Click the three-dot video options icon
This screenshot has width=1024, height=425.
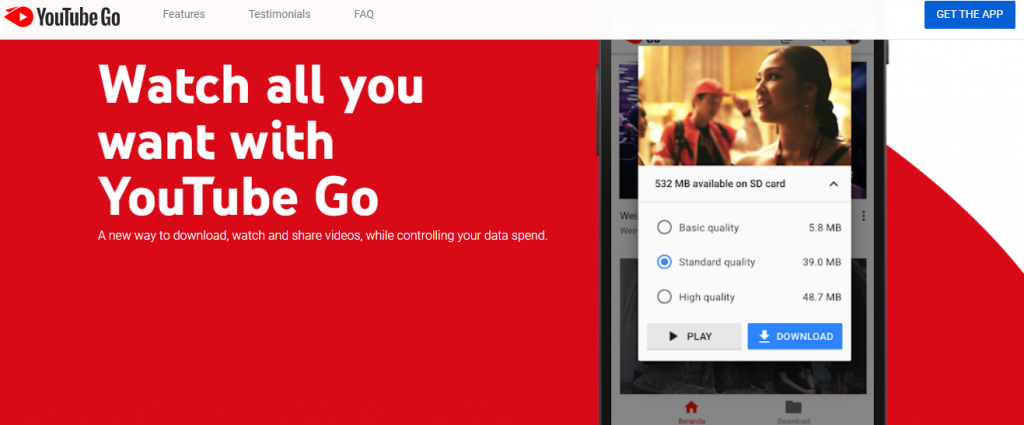[x=863, y=216]
